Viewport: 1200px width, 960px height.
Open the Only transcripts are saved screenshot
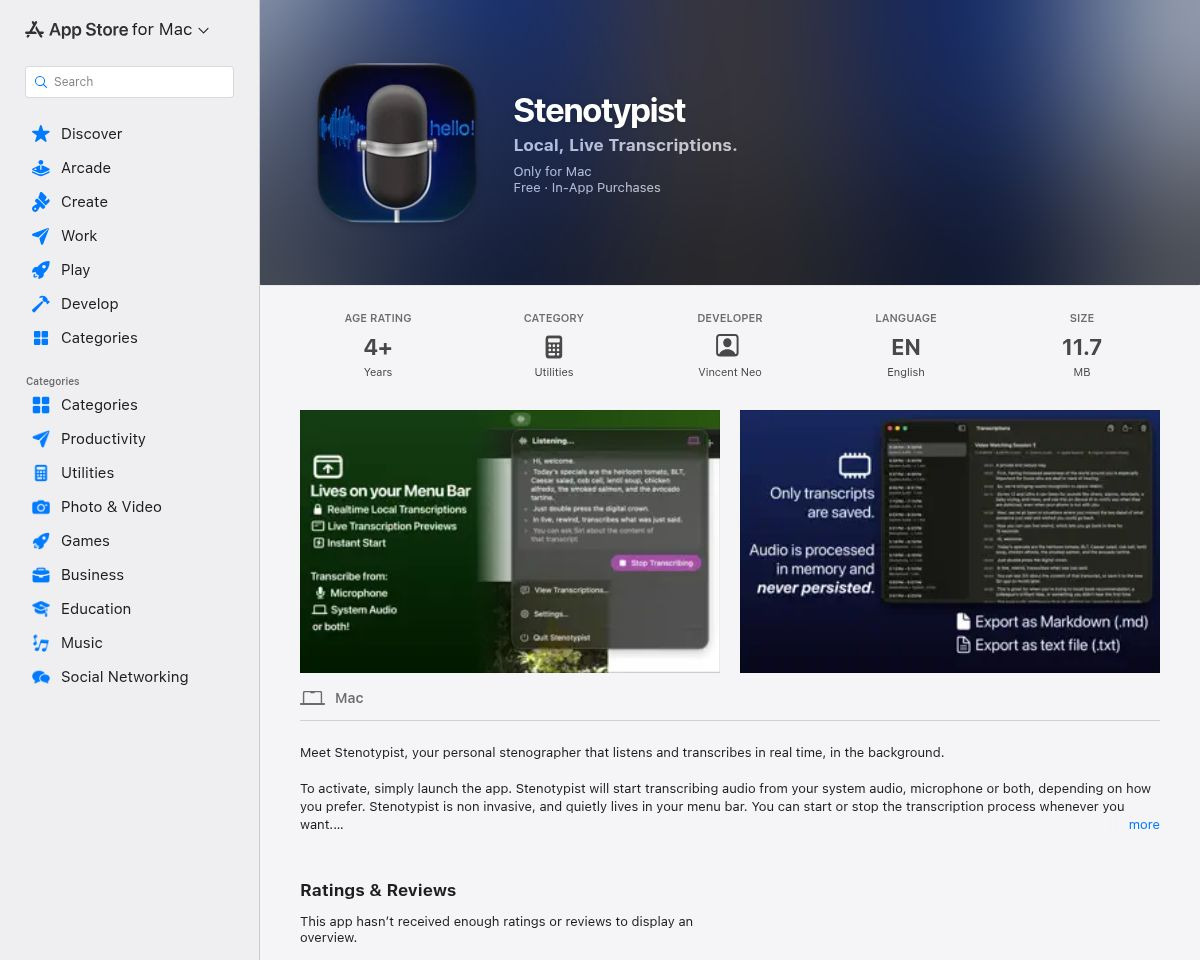click(950, 541)
